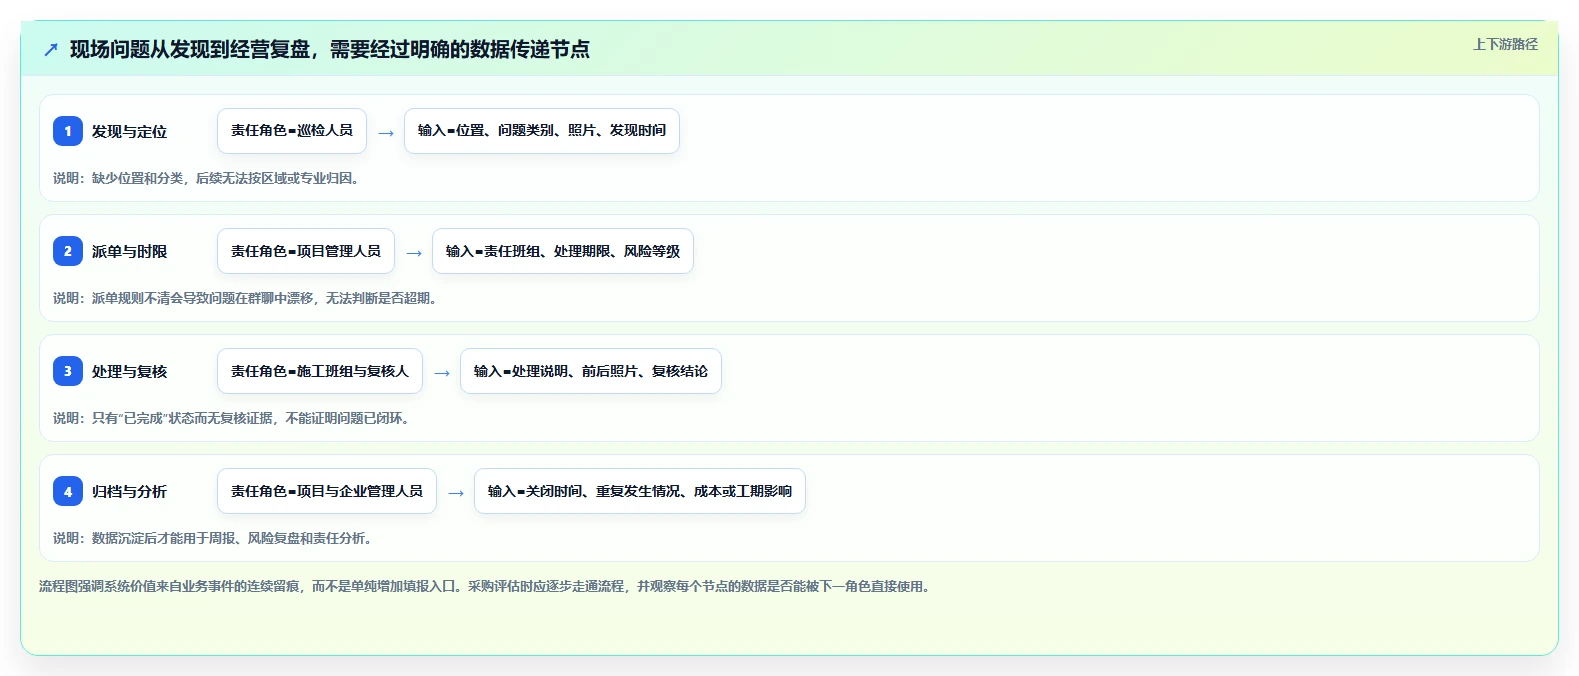
Task: Click the step 4 number badge
Action: [x=68, y=491]
